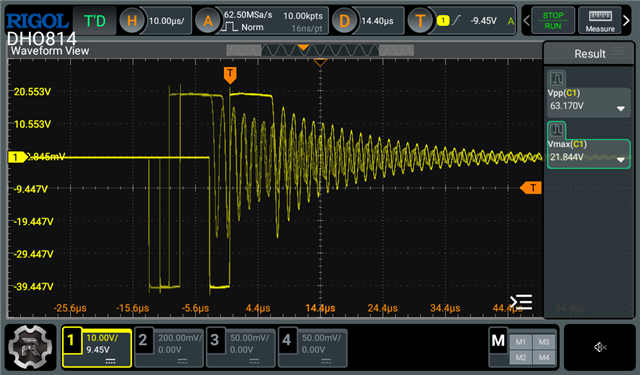The image size is (640, 375).
Task: Click the RIGOL logo
Action: pyautogui.click(x=38, y=21)
